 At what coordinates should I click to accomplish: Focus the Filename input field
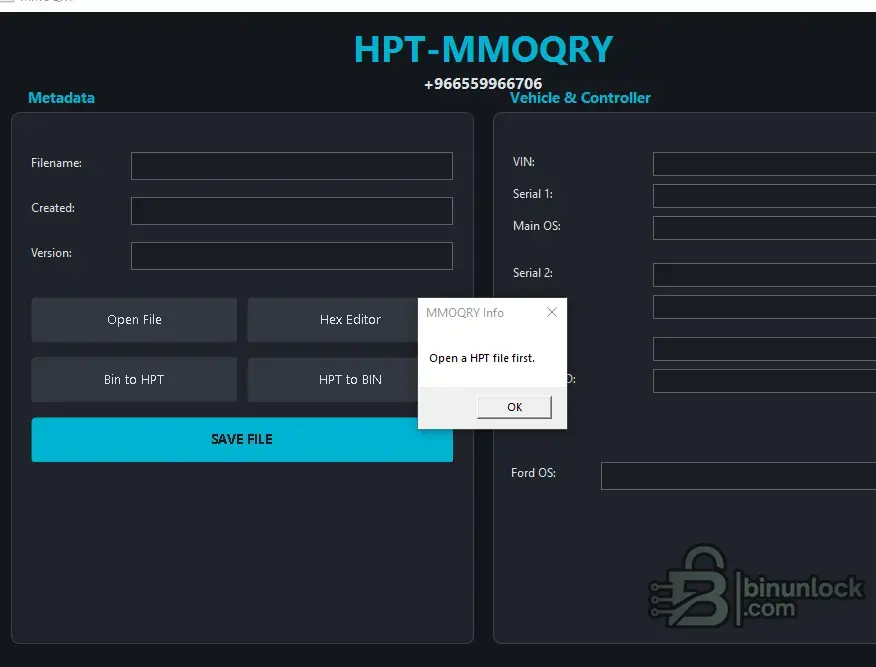(292, 166)
